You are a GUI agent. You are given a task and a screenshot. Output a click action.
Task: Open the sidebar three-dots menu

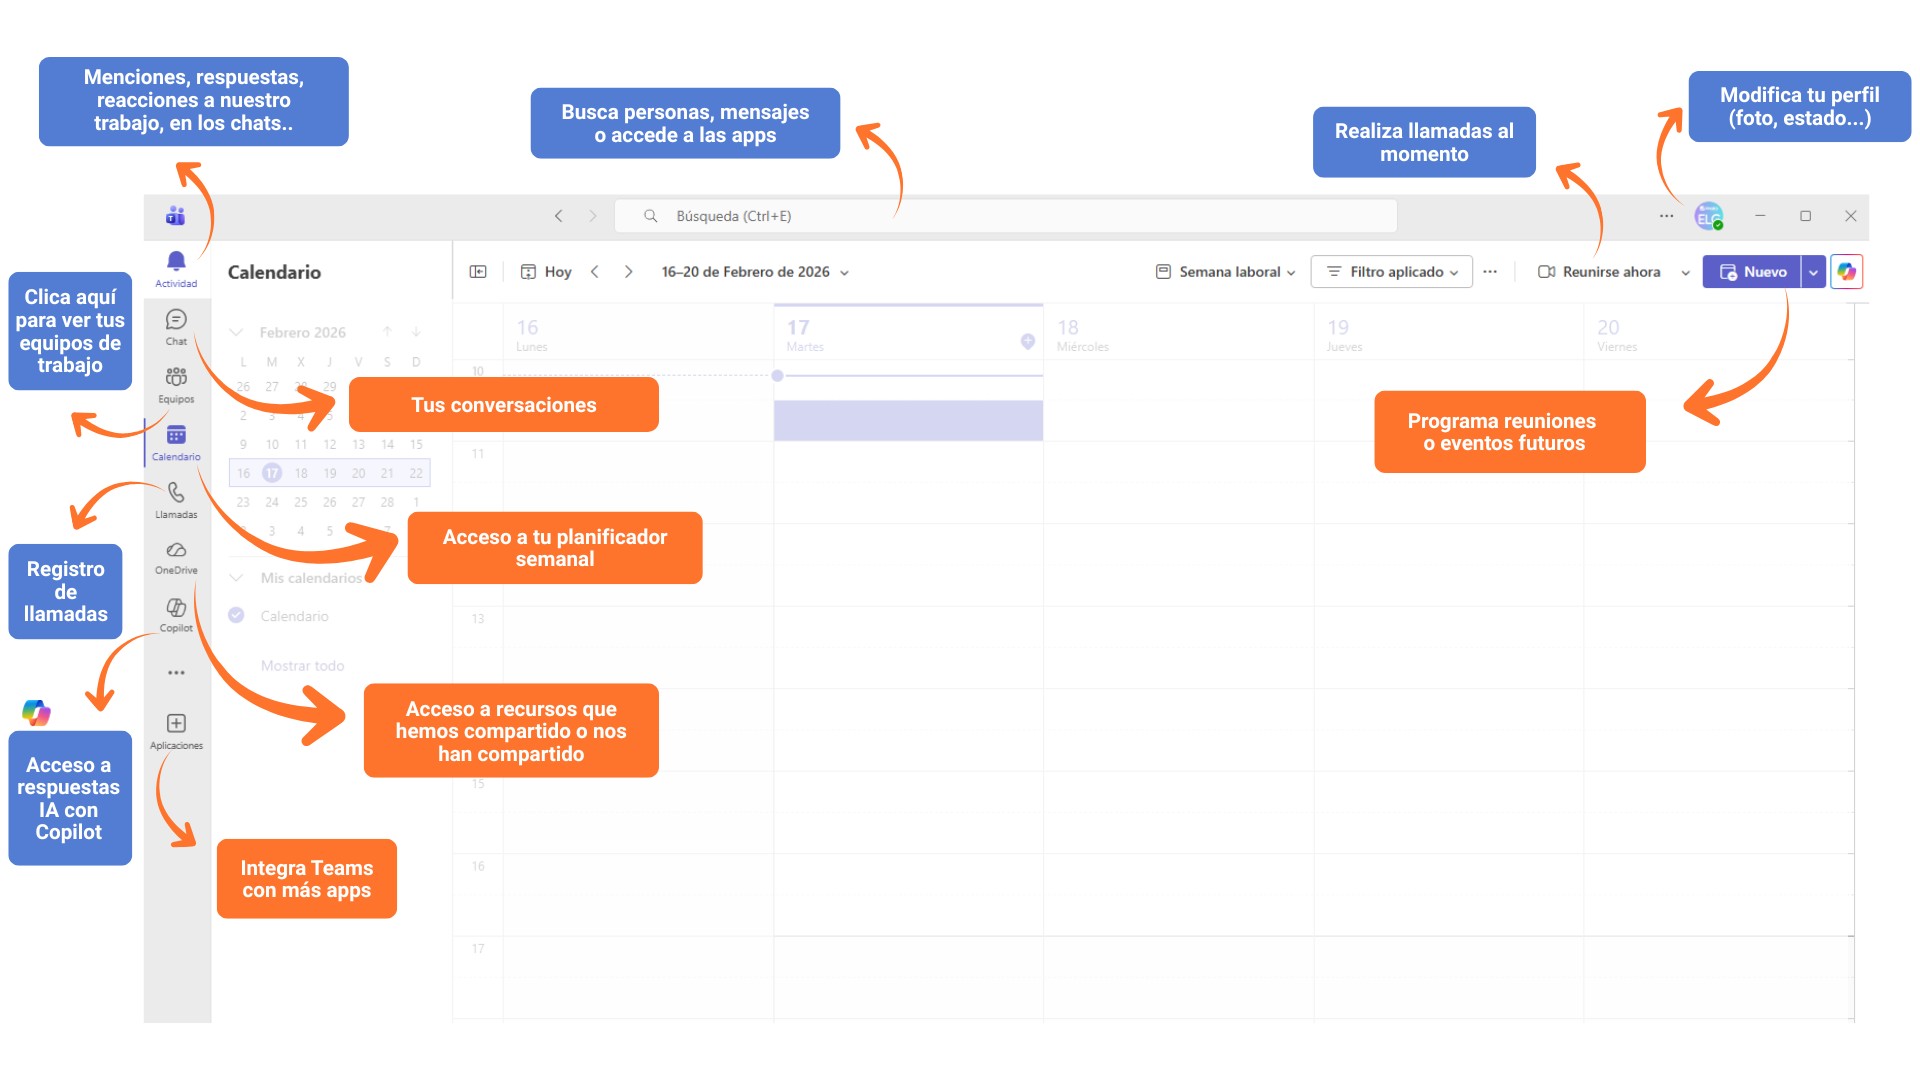tap(176, 673)
